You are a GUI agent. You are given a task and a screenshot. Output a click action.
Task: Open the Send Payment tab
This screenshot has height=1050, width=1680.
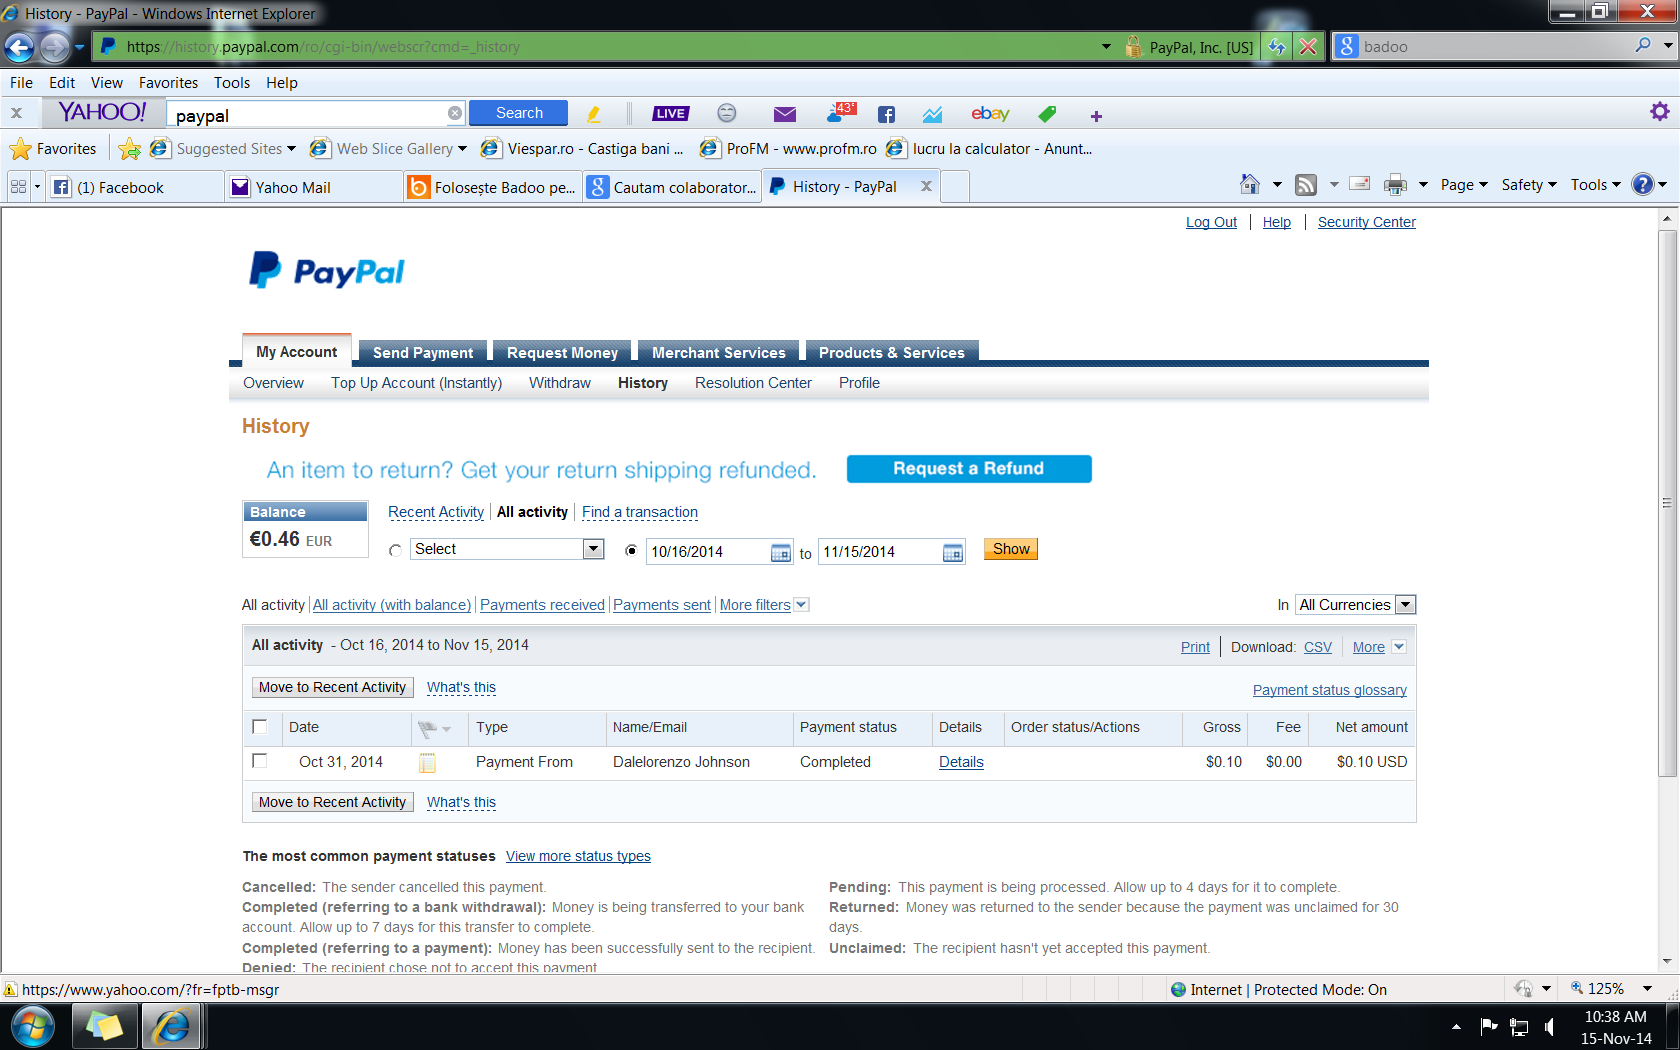423,352
